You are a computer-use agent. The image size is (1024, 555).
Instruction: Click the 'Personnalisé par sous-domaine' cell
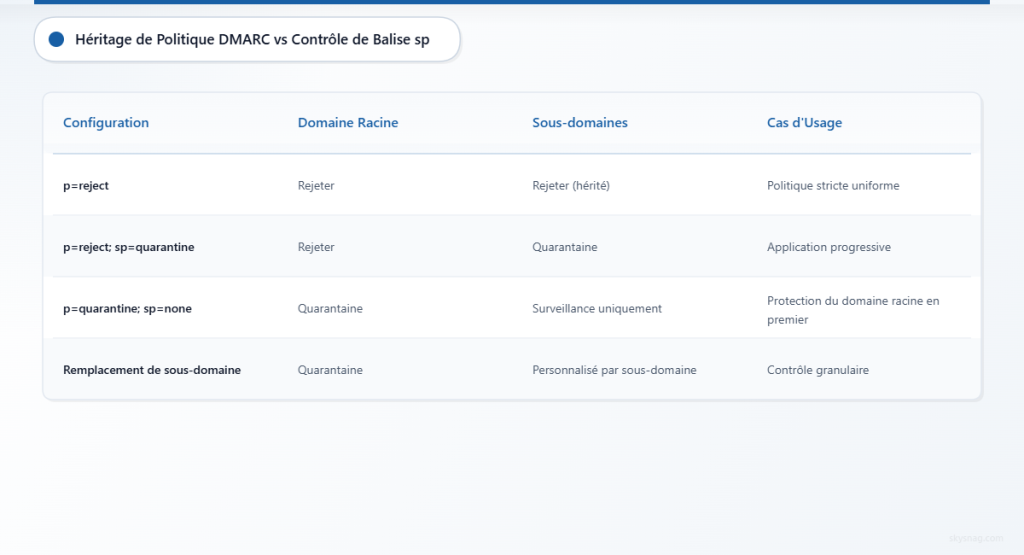point(614,370)
